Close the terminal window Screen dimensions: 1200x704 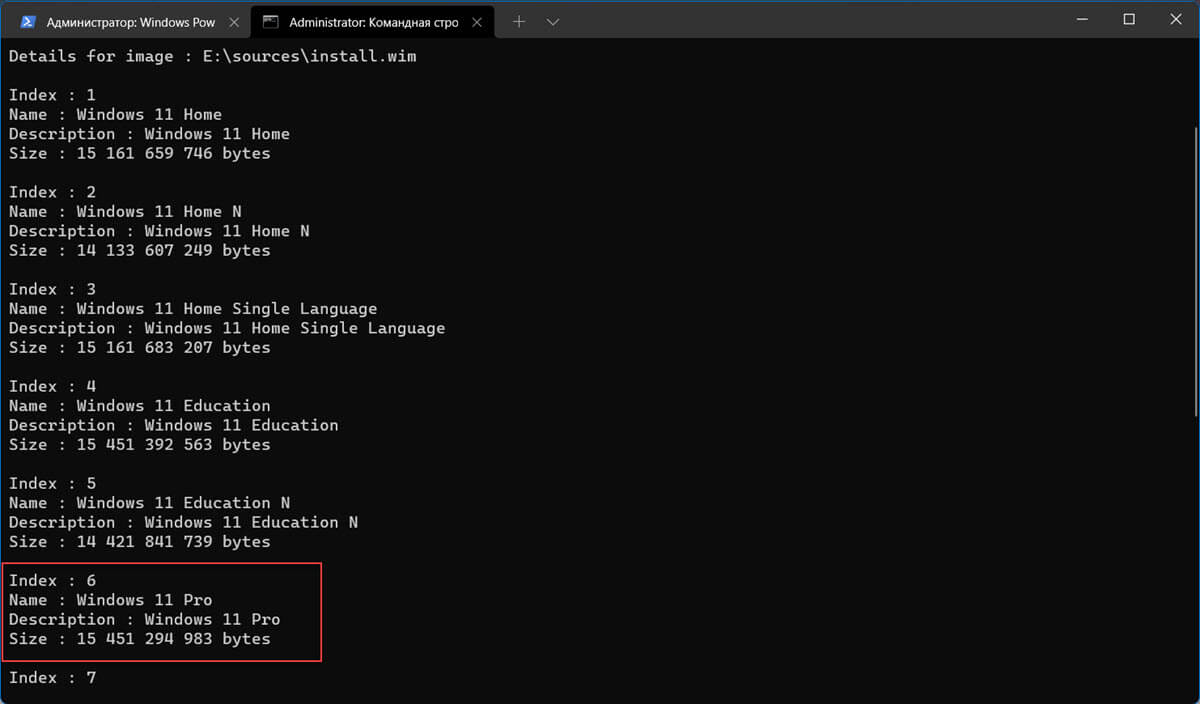click(1175, 19)
